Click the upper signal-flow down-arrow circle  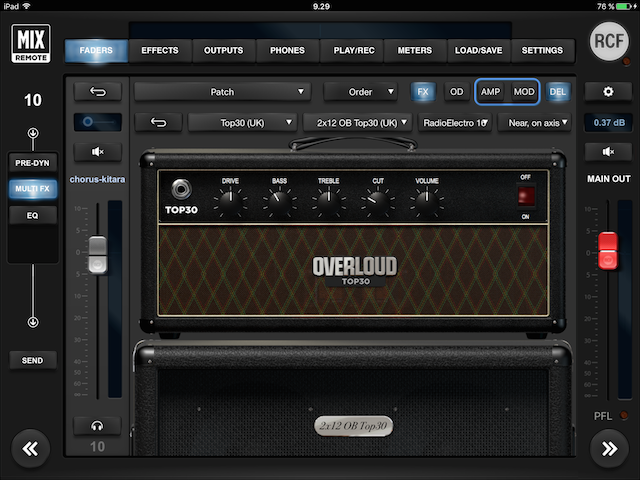pos(33,133)
